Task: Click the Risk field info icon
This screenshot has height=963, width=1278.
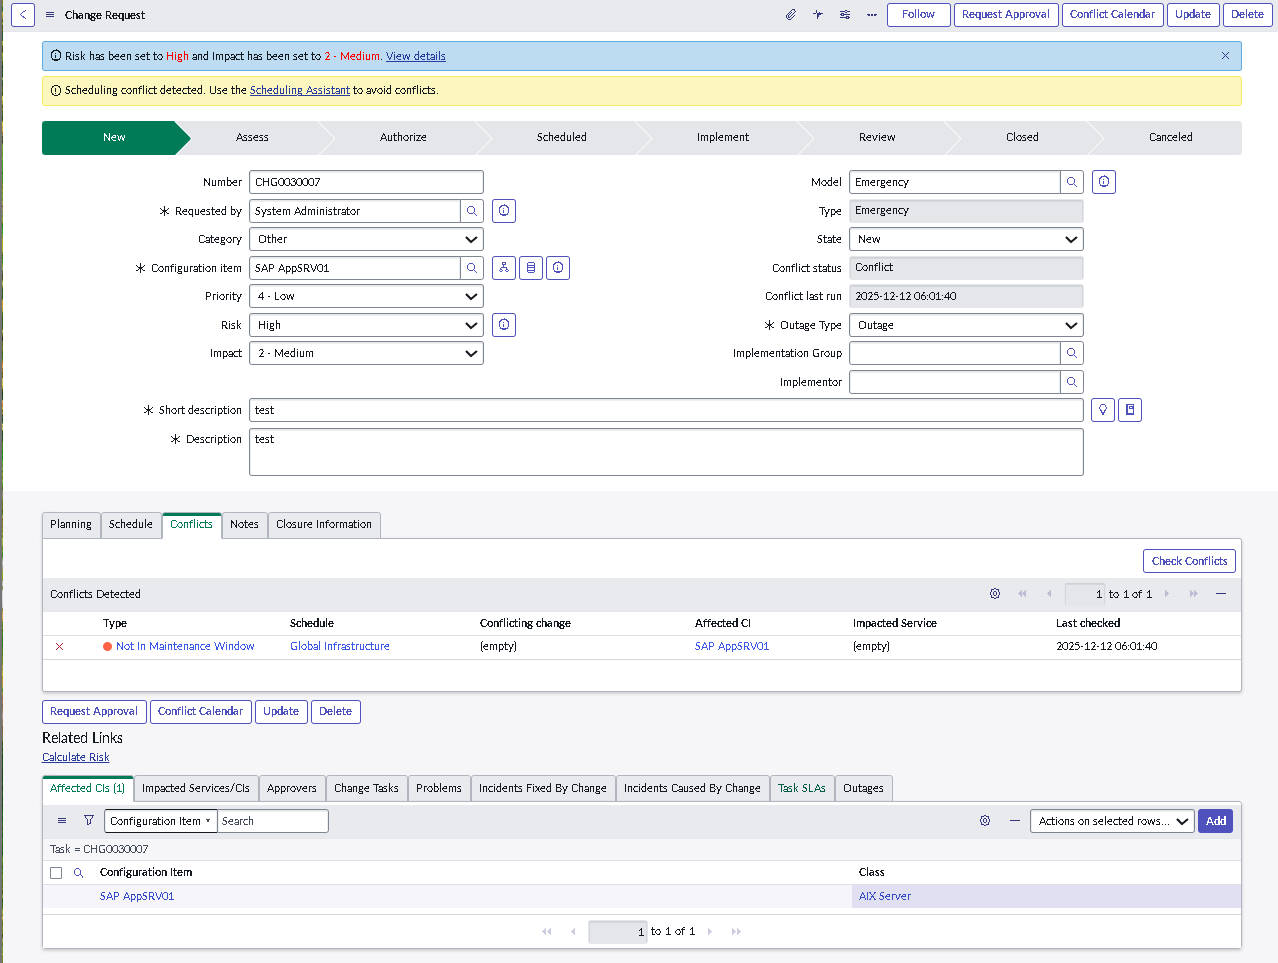Action: [x=504, y=325]
